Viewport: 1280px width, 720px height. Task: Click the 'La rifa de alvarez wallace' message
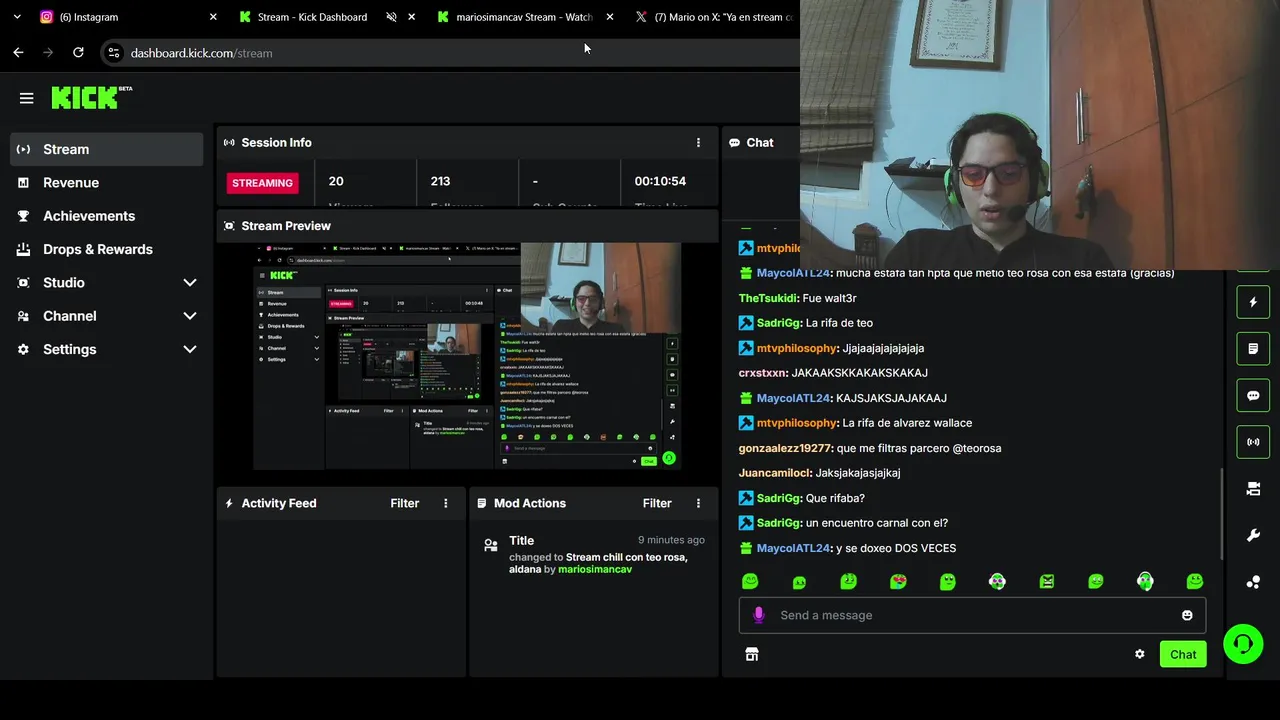tap(907, 423)
